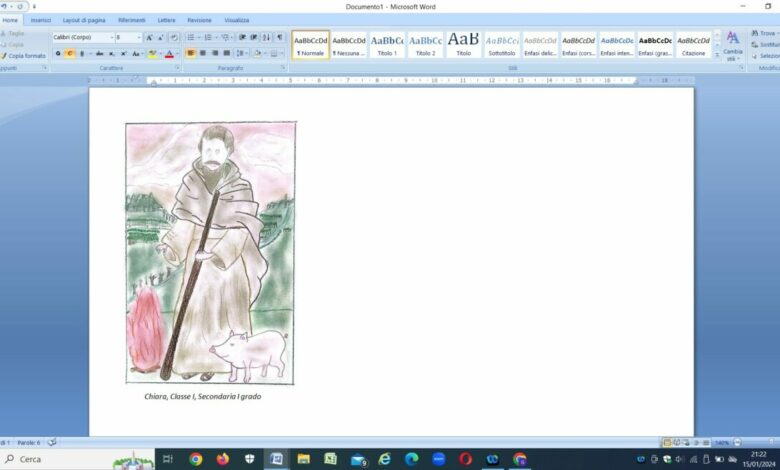Viewport: 780px width, 470px height.
Task: Select the print layout view icon
Action: click(667, 443)
